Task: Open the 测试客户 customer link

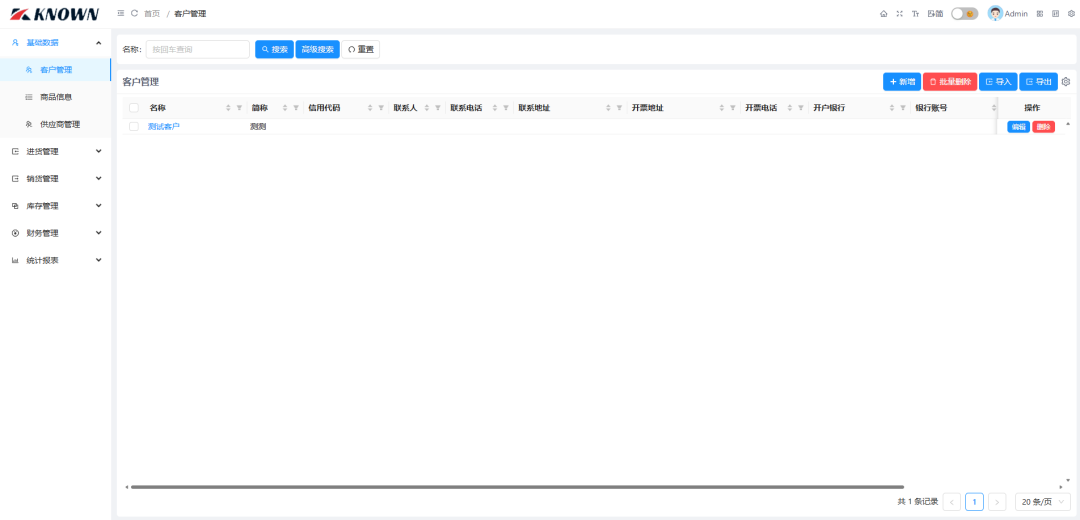Action: [164, 127]
